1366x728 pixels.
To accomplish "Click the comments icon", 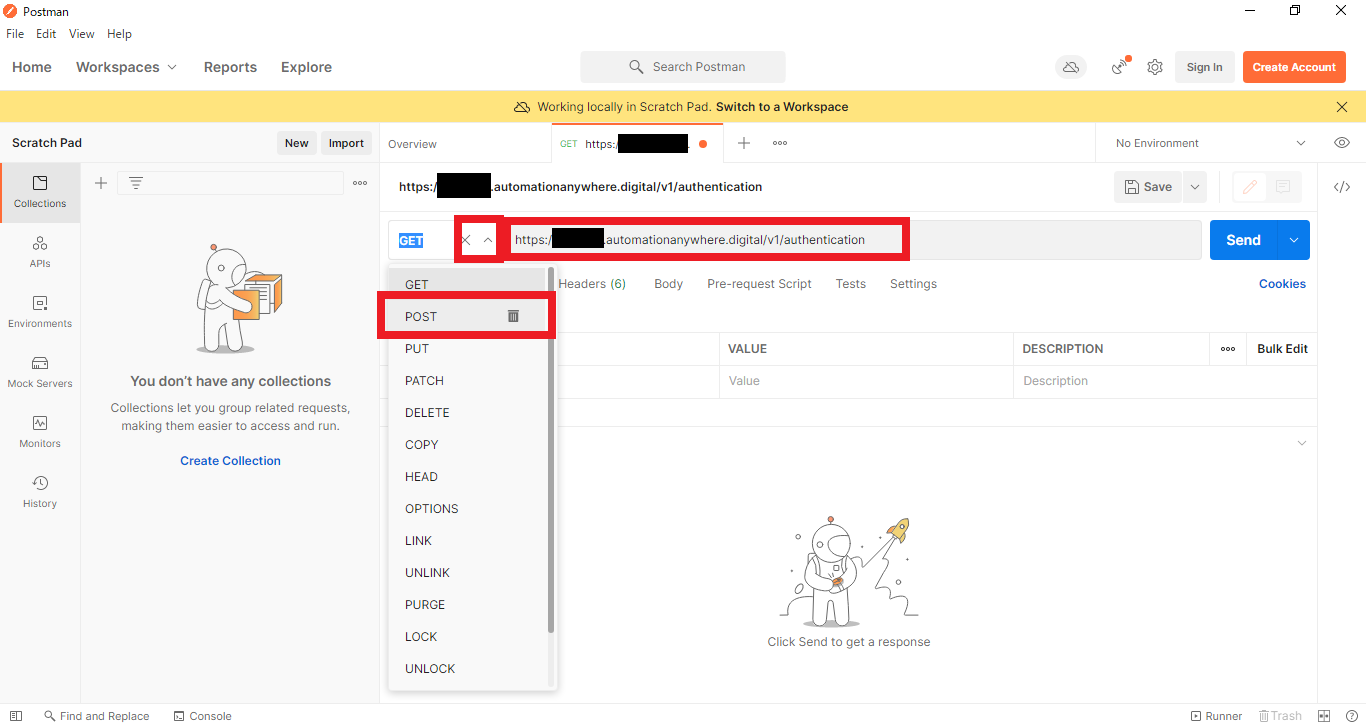I will 1283,187.
